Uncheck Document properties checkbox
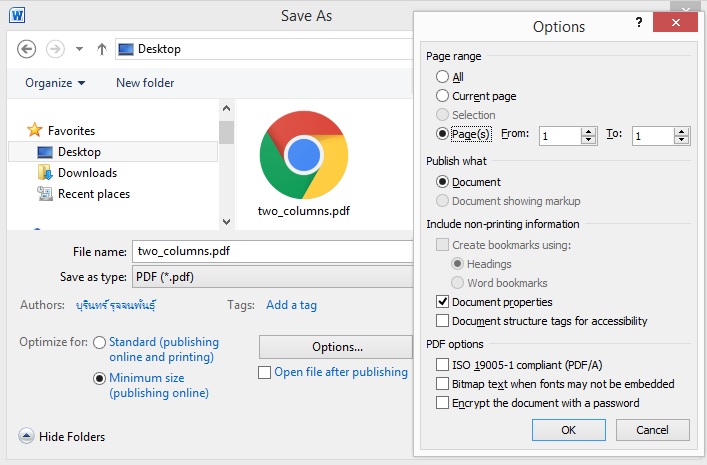Screen dimensions: 707x465 (x=443, y=302)
